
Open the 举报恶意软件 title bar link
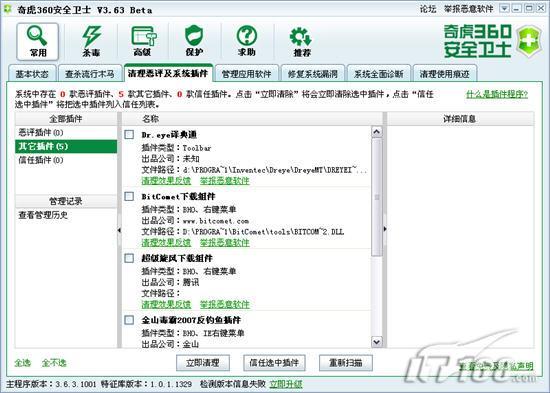[x=469, y=9]
